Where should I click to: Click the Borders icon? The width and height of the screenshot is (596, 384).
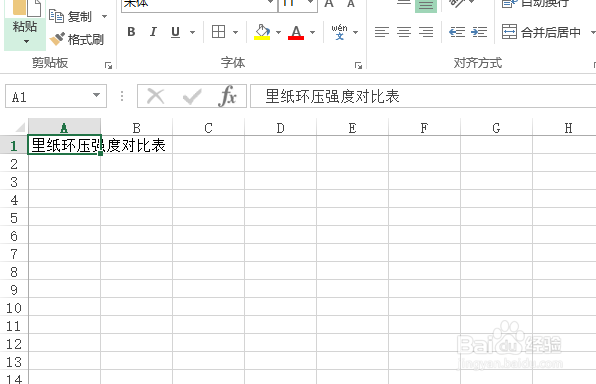pos(219,32)
